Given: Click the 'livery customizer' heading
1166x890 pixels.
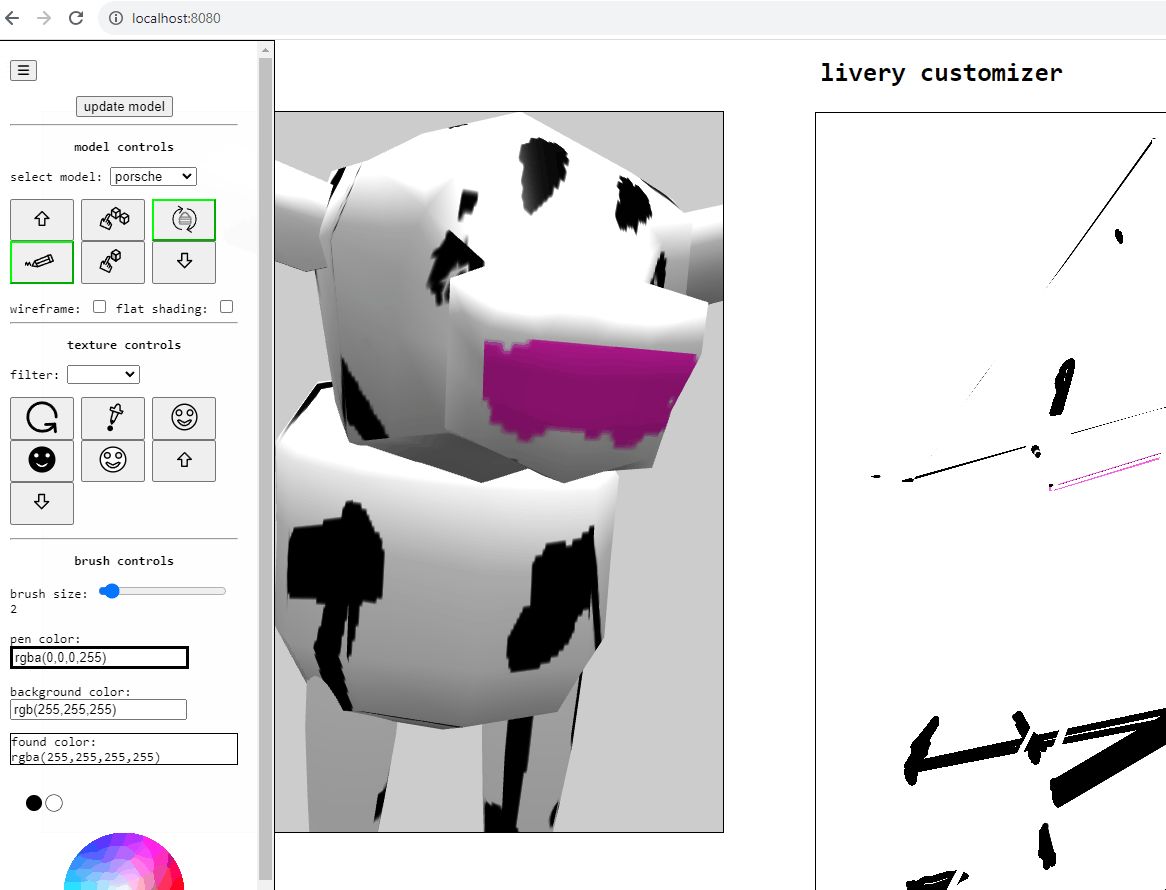Looking at the screenshot, I should pyautogui.click(x=941, y=73).
